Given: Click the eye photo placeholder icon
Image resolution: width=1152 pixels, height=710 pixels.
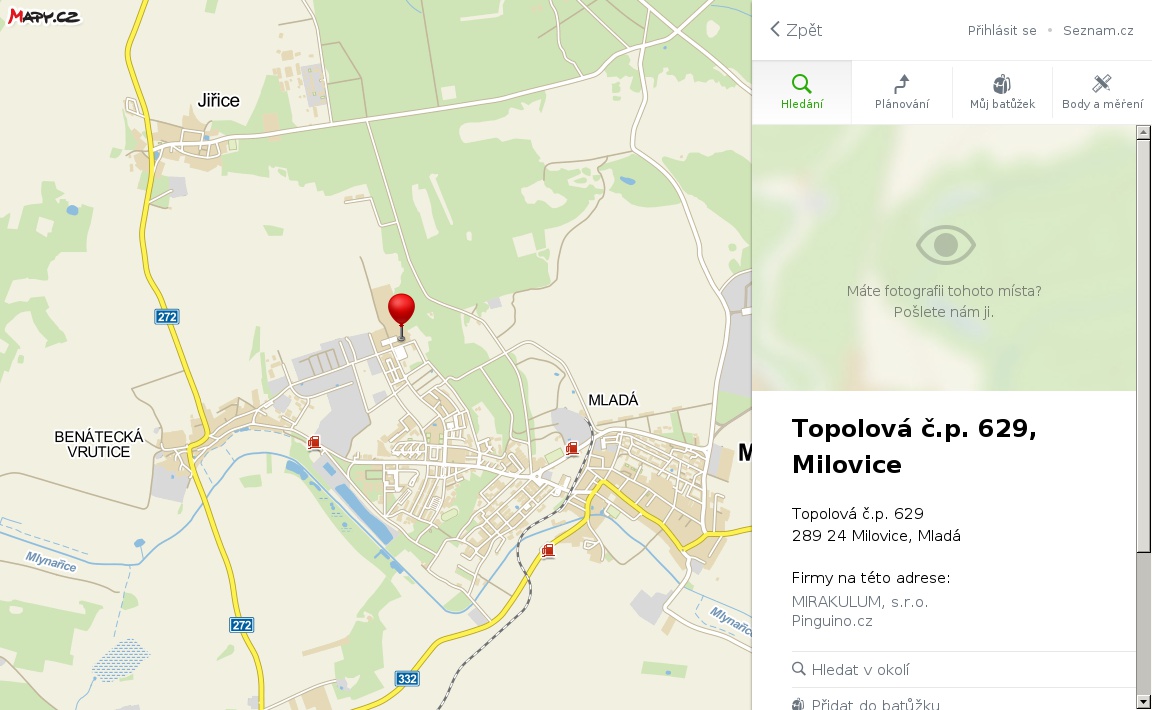Looking at the screenshot, I should click(x=946, y=245).
